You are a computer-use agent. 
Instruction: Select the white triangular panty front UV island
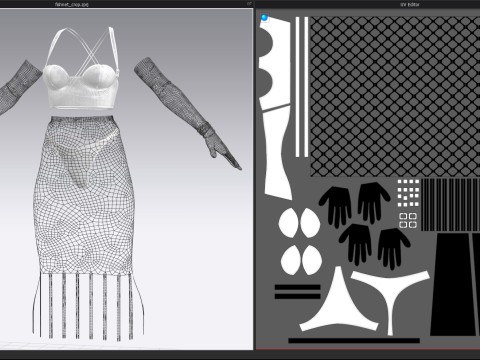tap(339, 307)
